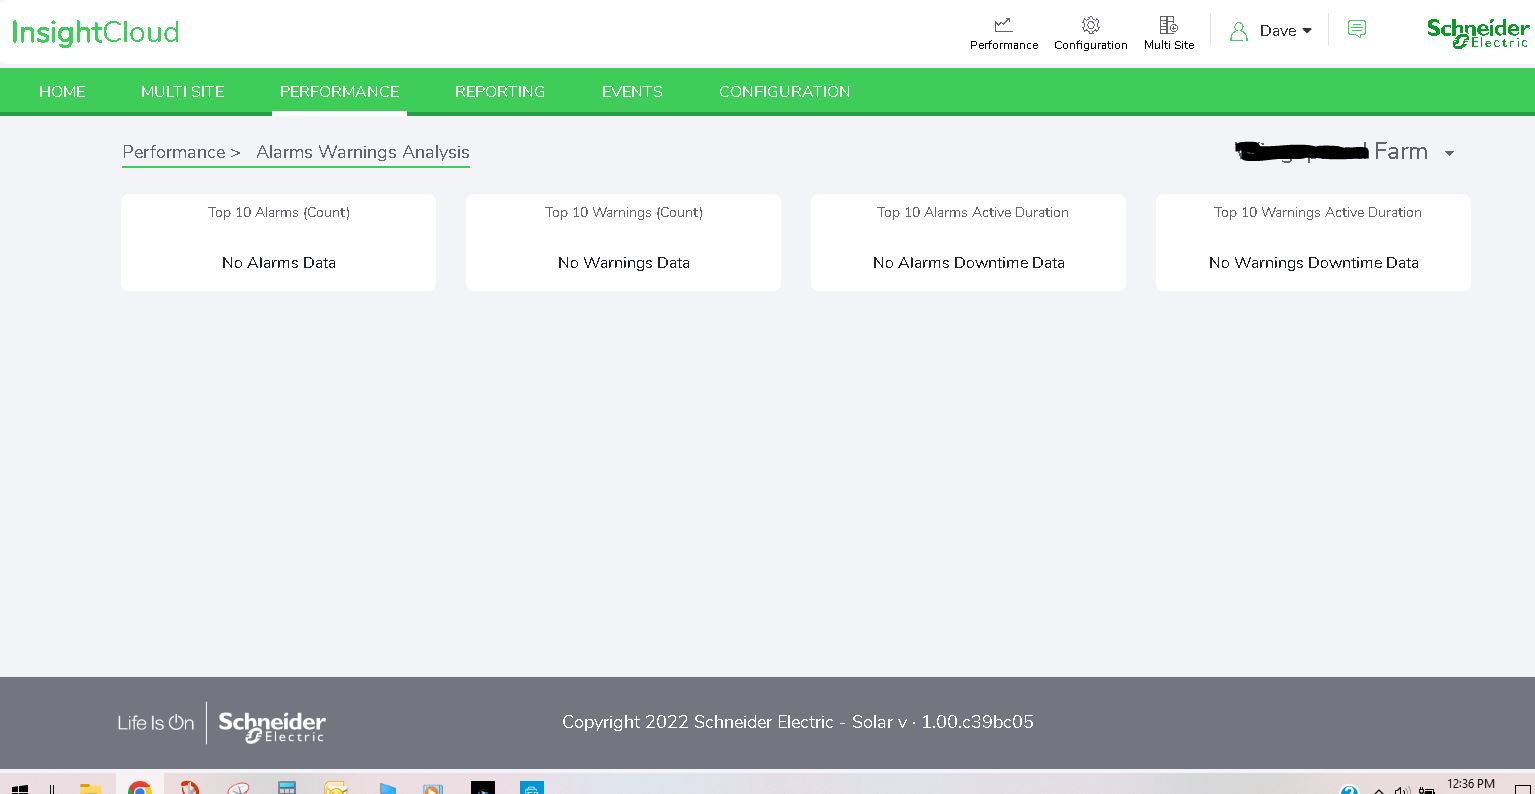Click the Schneider Electric logo in the footer

click(272, 726)
